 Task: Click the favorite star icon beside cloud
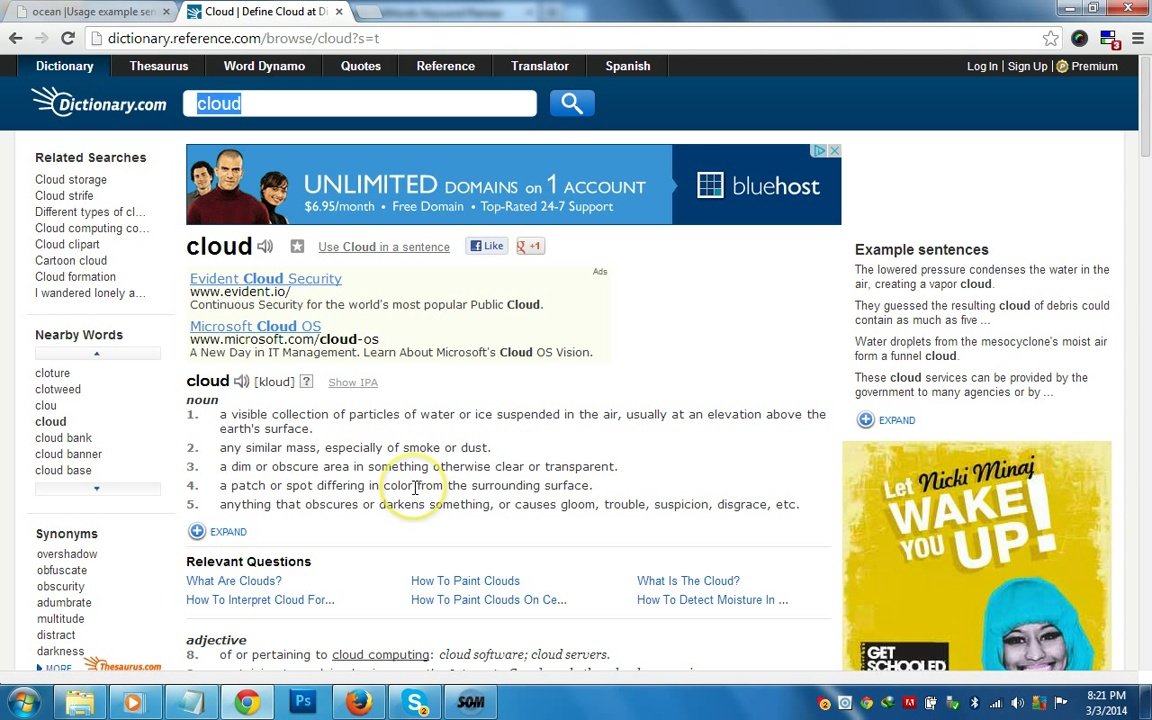pos(297,246)
